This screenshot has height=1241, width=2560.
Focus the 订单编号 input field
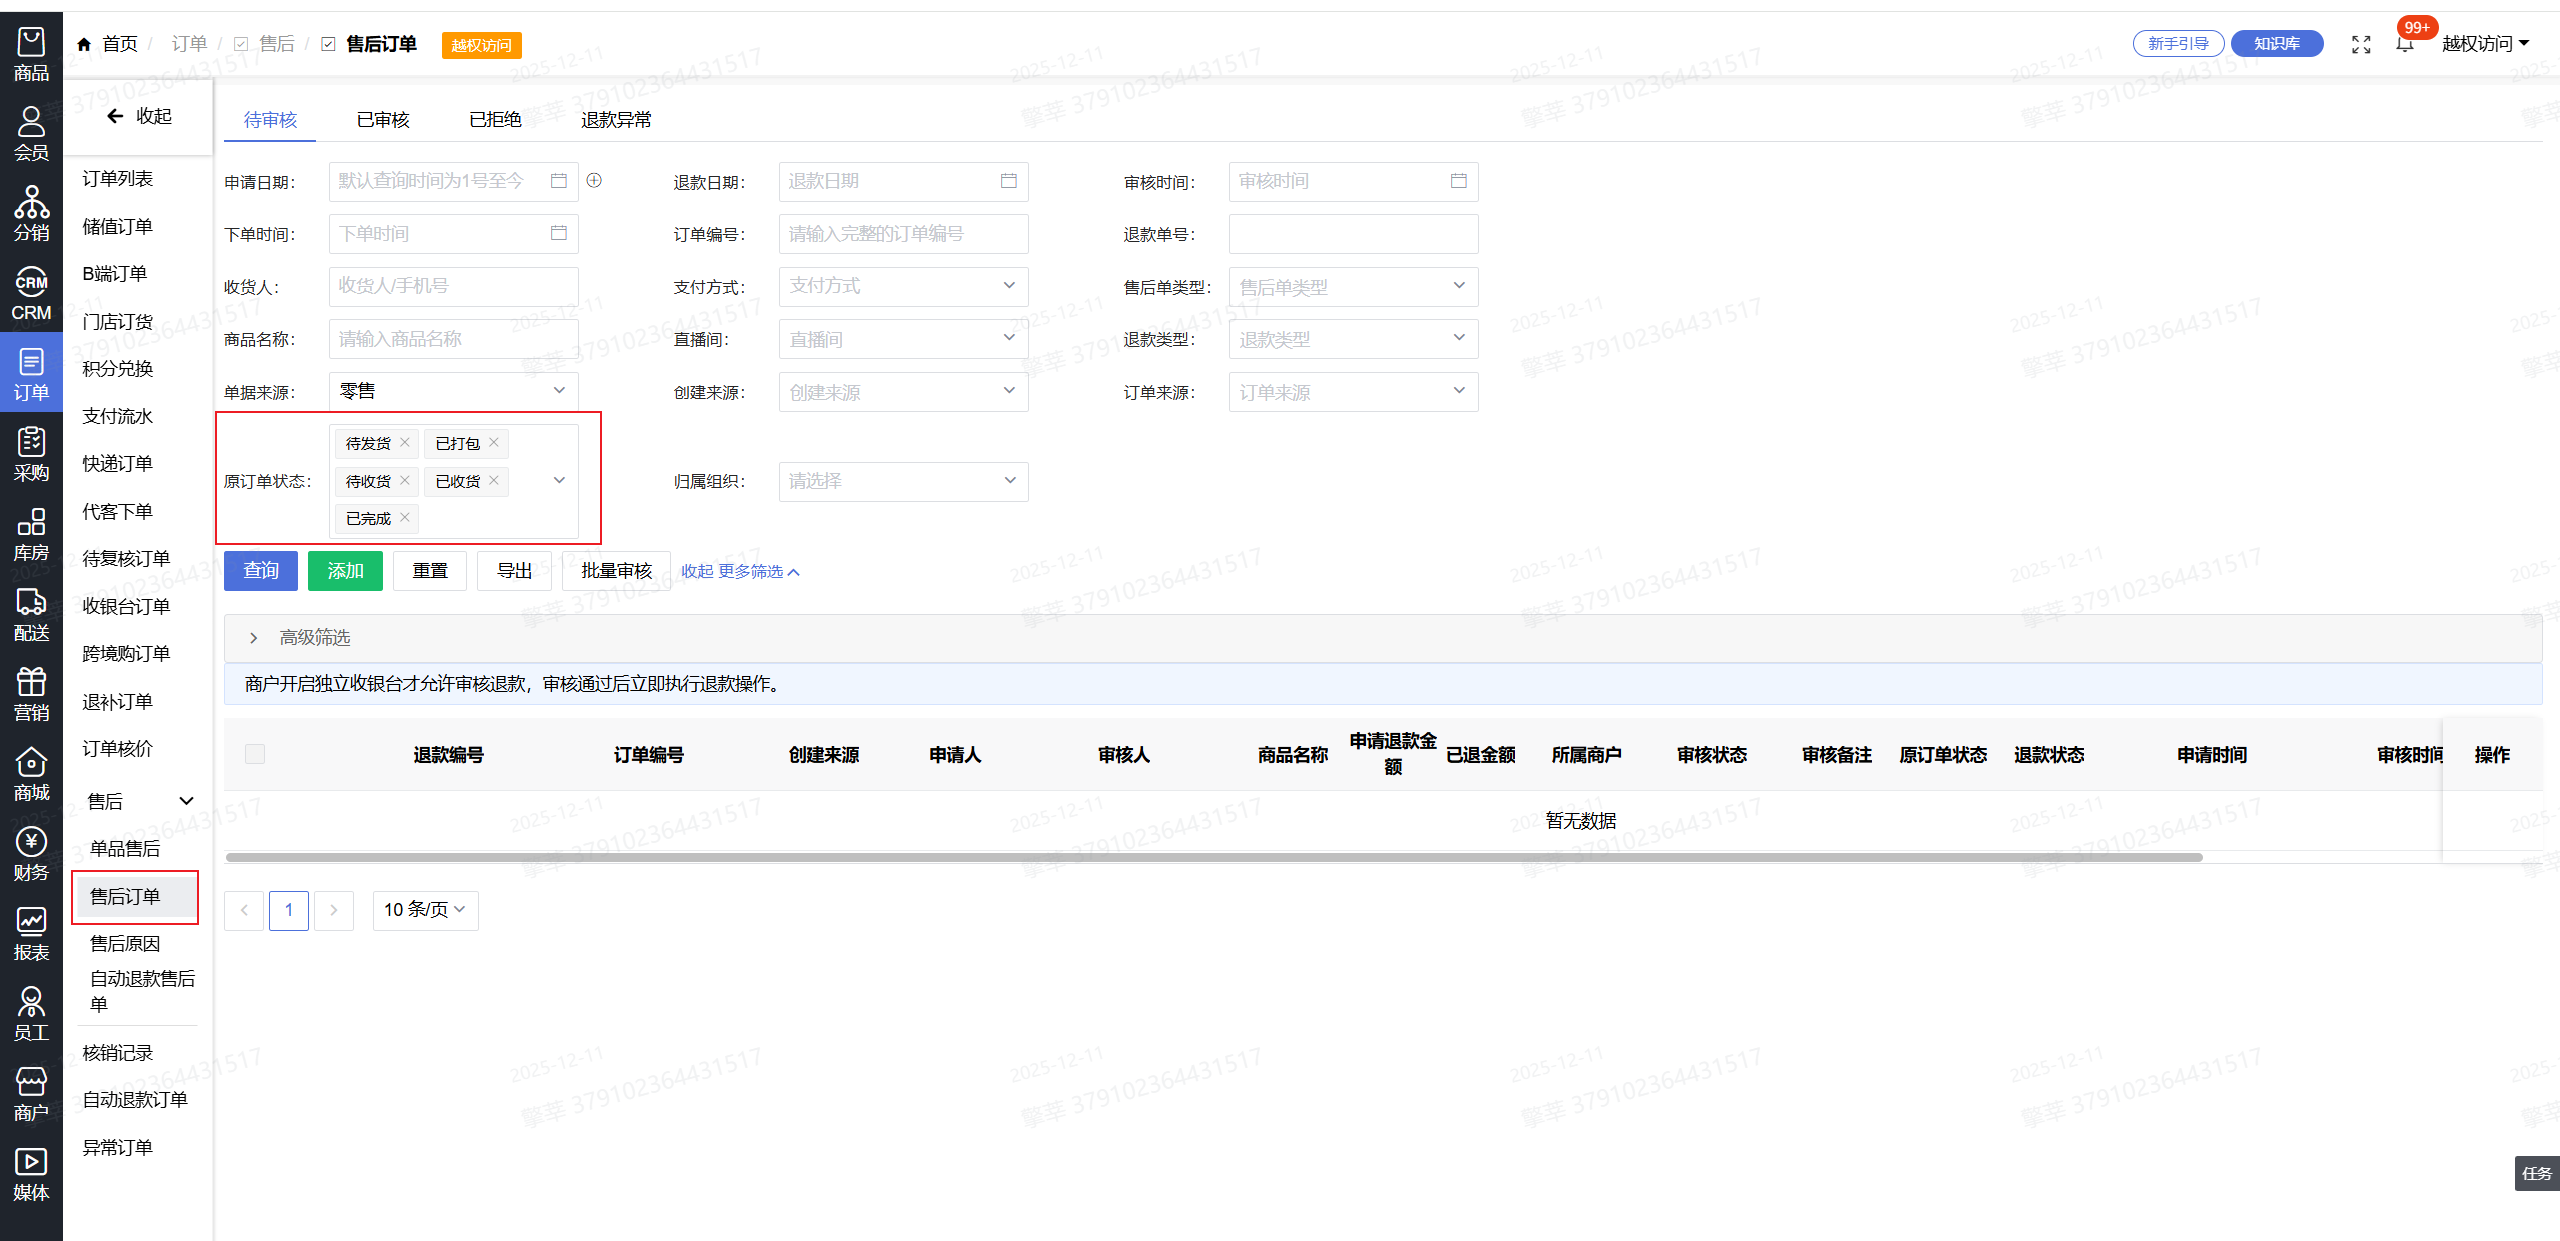(902, 234)
